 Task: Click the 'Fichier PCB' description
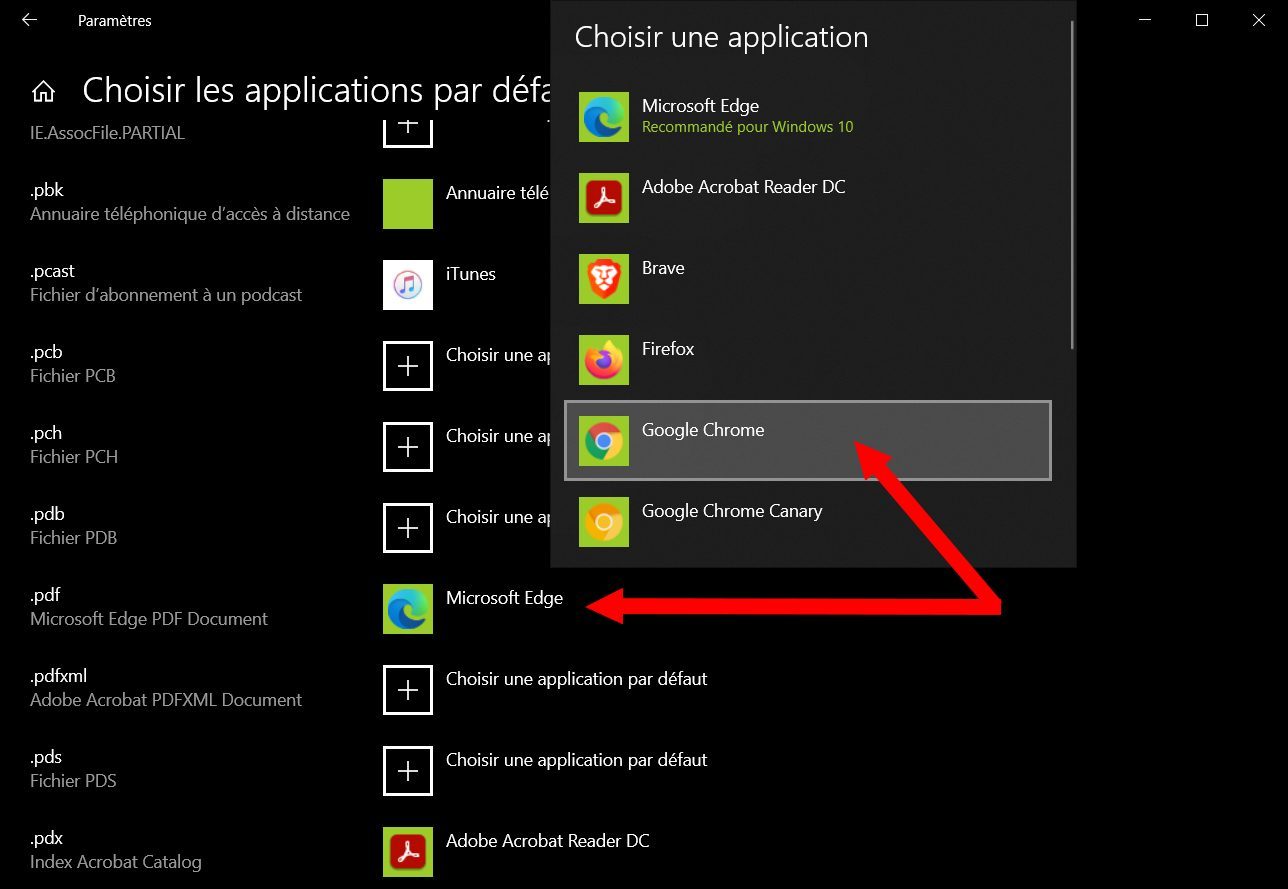(x=73, y=376)
